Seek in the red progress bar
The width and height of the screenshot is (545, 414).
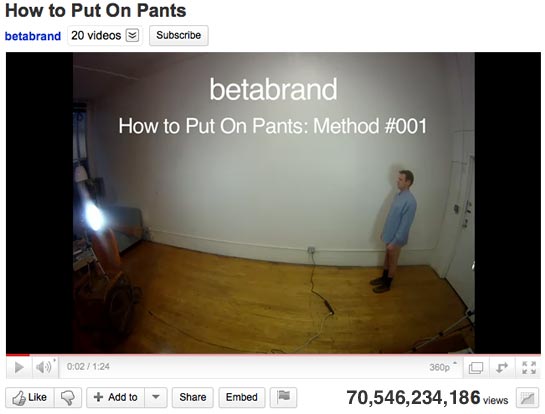click(273, 355)
